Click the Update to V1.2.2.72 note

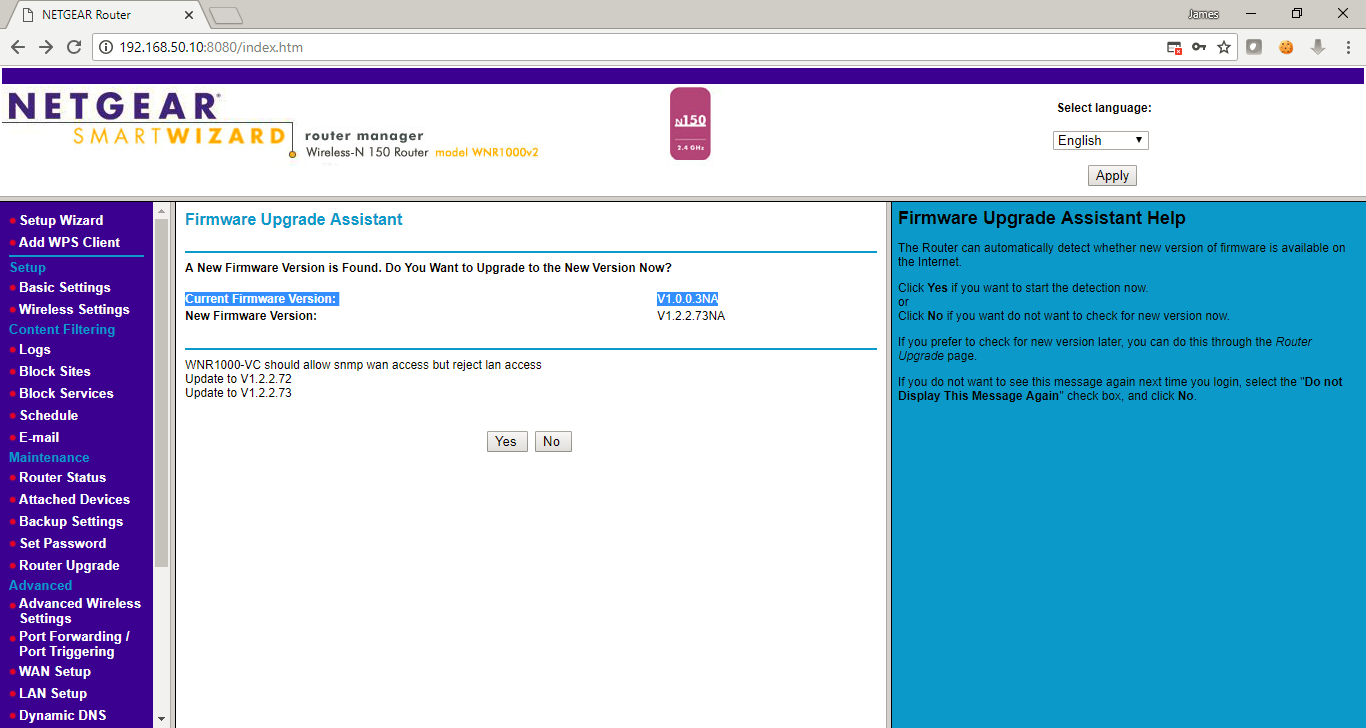[238, 379]
